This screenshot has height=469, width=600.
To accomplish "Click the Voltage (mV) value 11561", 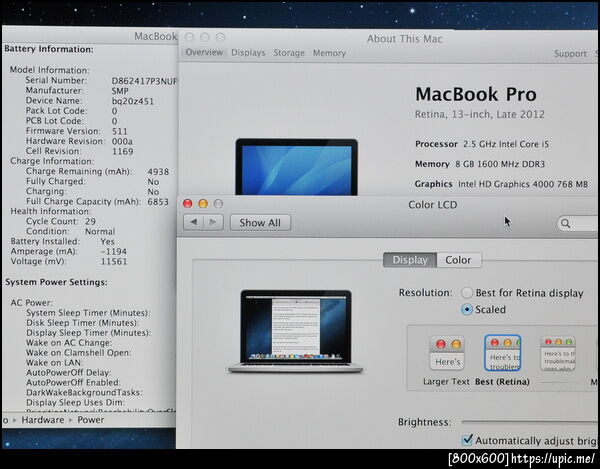I will tap(114, 262).
